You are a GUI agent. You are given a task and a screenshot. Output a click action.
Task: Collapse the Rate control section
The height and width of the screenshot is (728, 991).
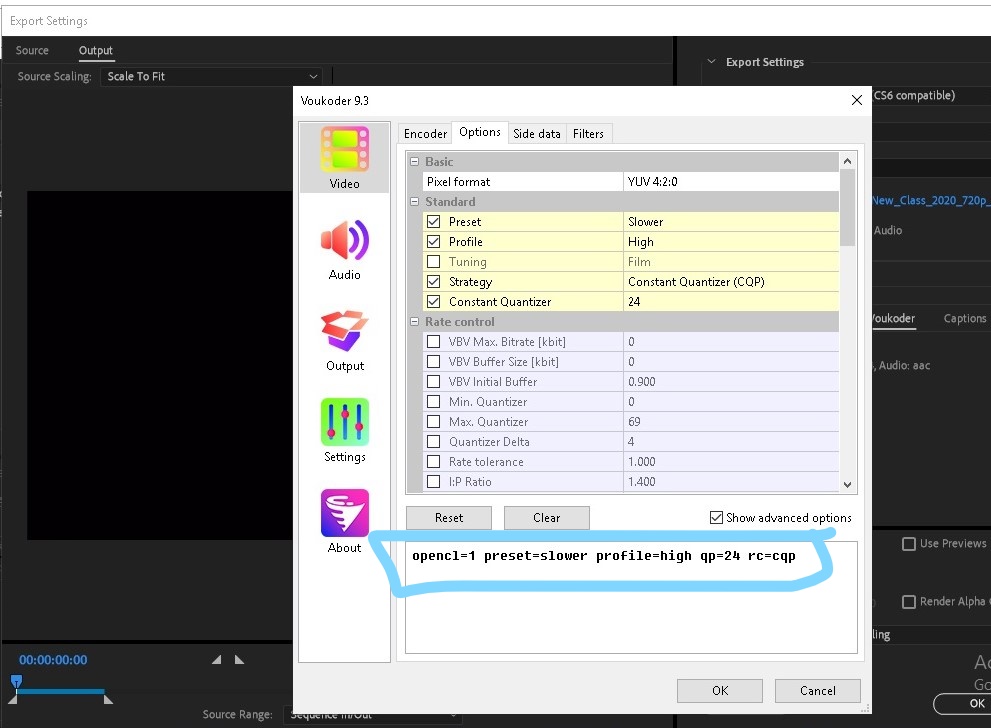[x=415, y=322]
